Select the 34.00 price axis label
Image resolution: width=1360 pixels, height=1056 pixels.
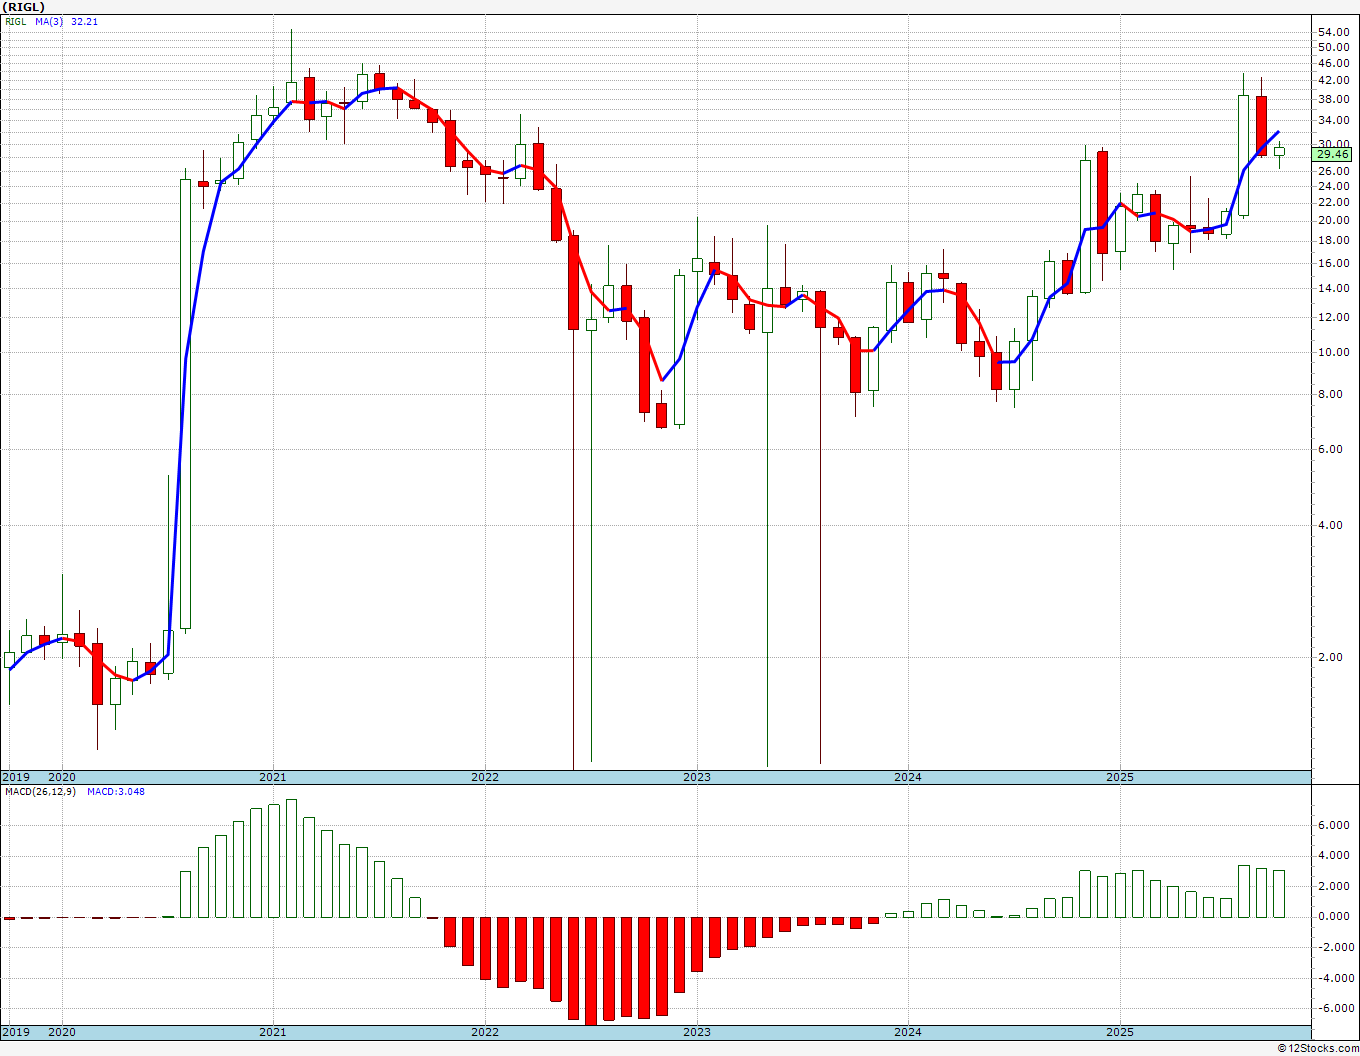(1333, 120)
